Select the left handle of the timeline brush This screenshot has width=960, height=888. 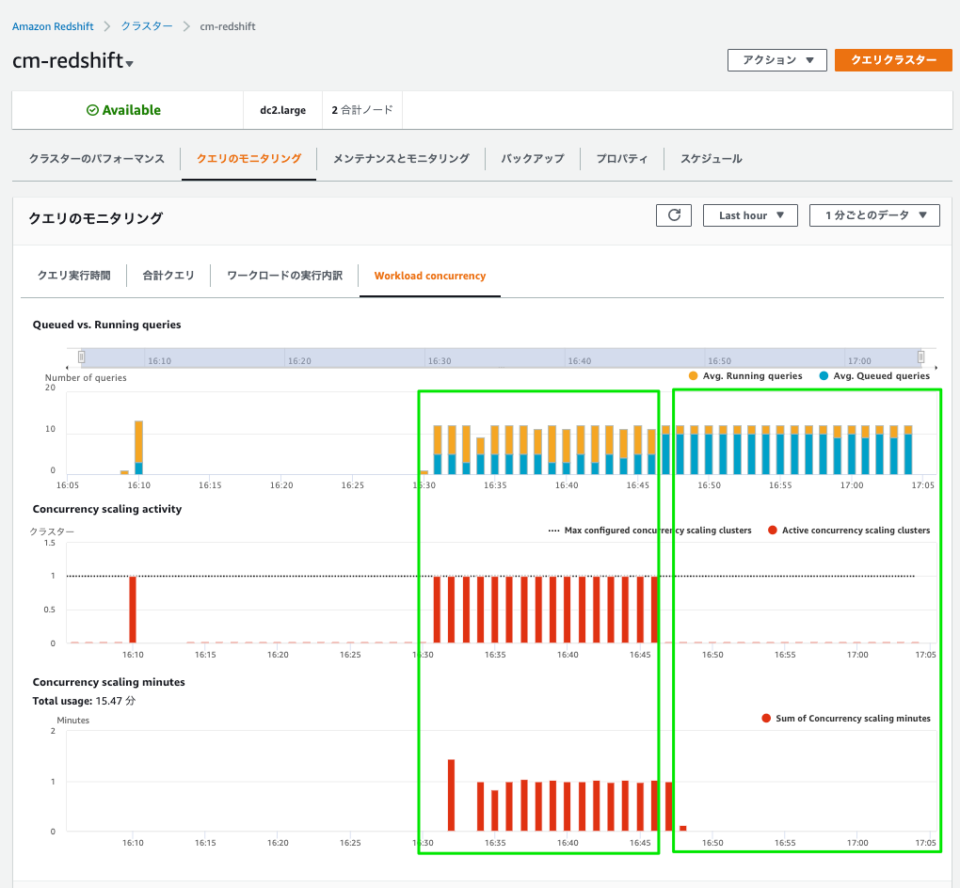click(x=81, y=356)
